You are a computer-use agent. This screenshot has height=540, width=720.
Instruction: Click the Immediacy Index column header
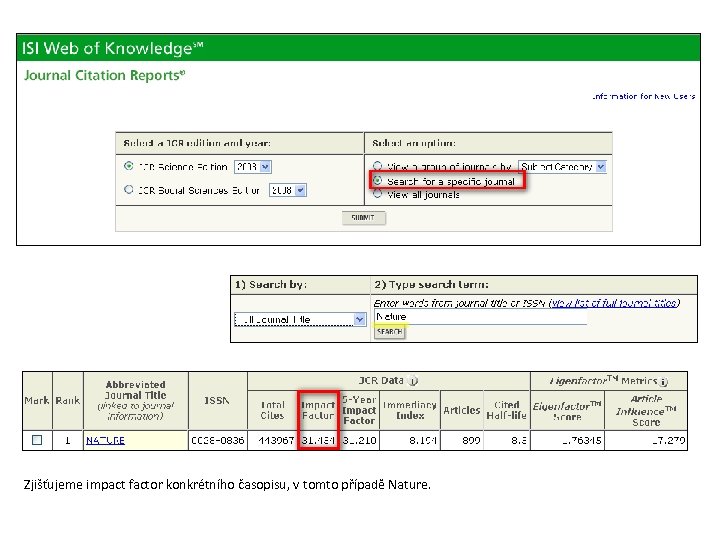coord(410,410)
